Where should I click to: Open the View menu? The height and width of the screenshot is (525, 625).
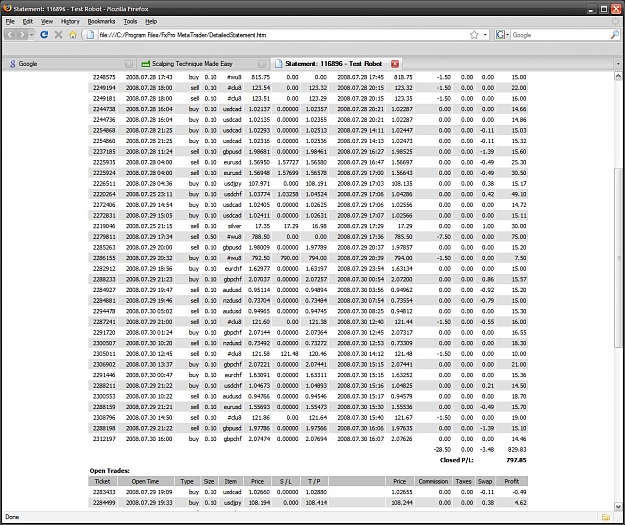(47, 22)
